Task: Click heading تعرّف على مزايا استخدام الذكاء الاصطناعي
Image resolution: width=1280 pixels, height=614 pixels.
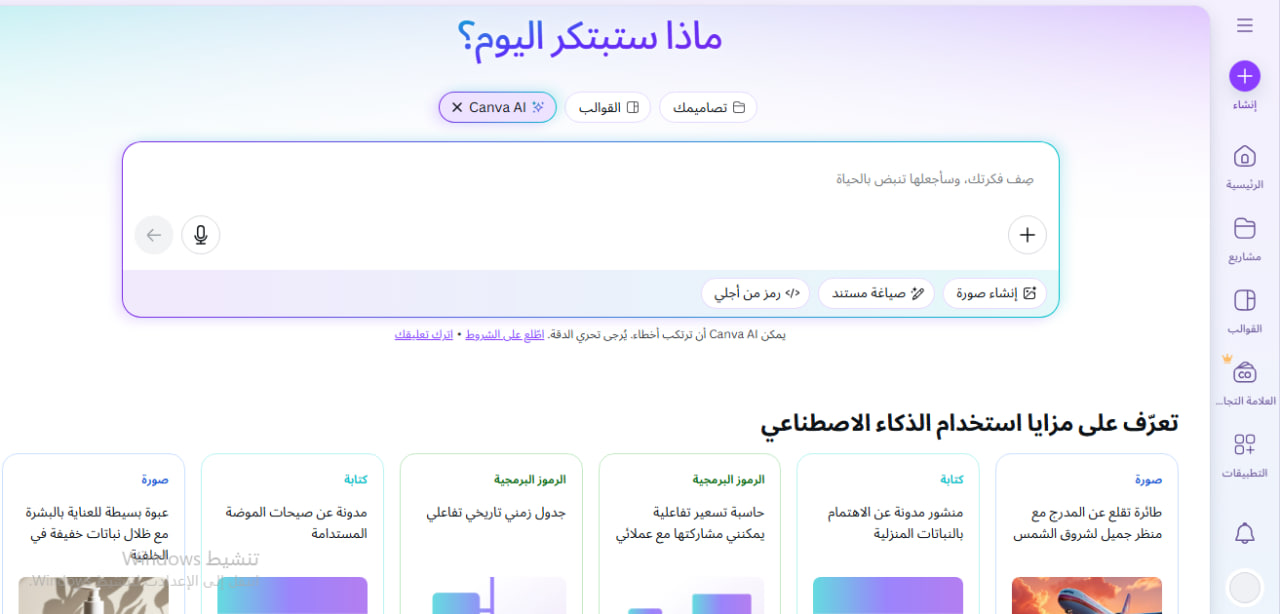Action: 969,423
